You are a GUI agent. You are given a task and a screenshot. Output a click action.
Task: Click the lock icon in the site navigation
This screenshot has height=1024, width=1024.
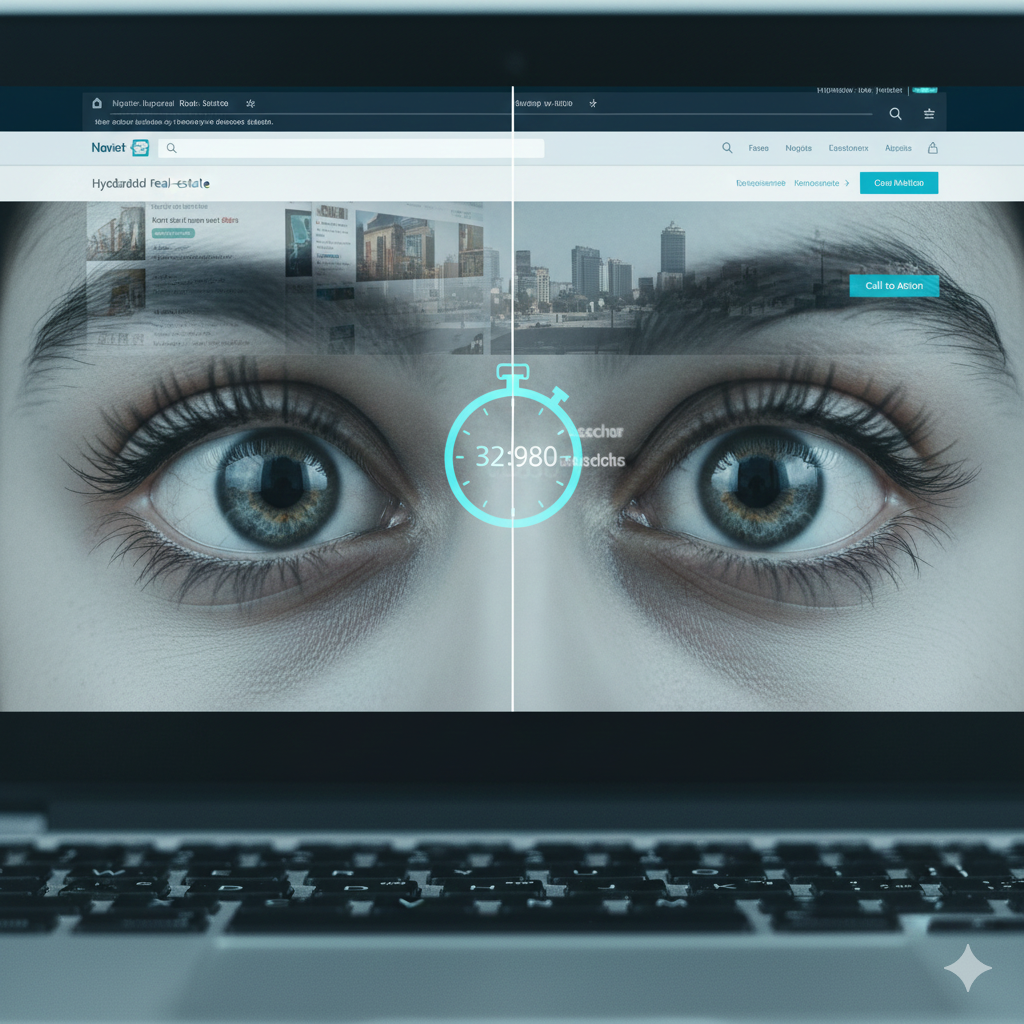(933, 148)
